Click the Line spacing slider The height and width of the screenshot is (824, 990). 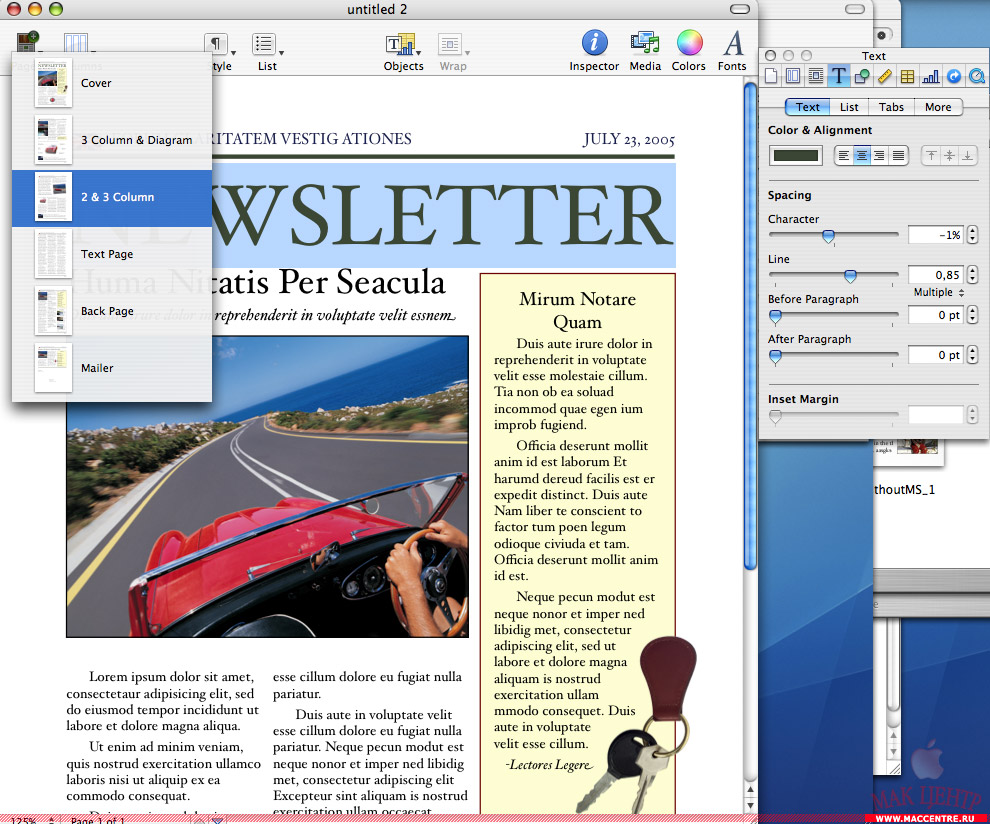[833, 275]
